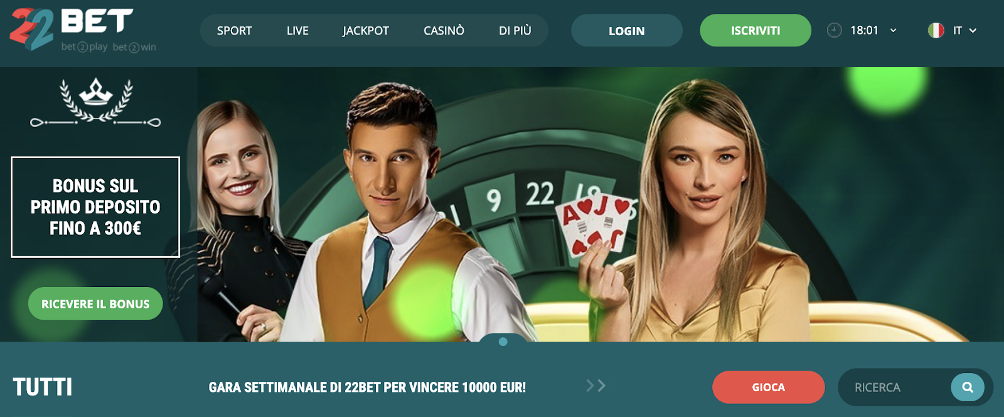Click the RICEVERE IL BONUS button
Viewport: 1004px width, 418px height.
coord(95,304)
